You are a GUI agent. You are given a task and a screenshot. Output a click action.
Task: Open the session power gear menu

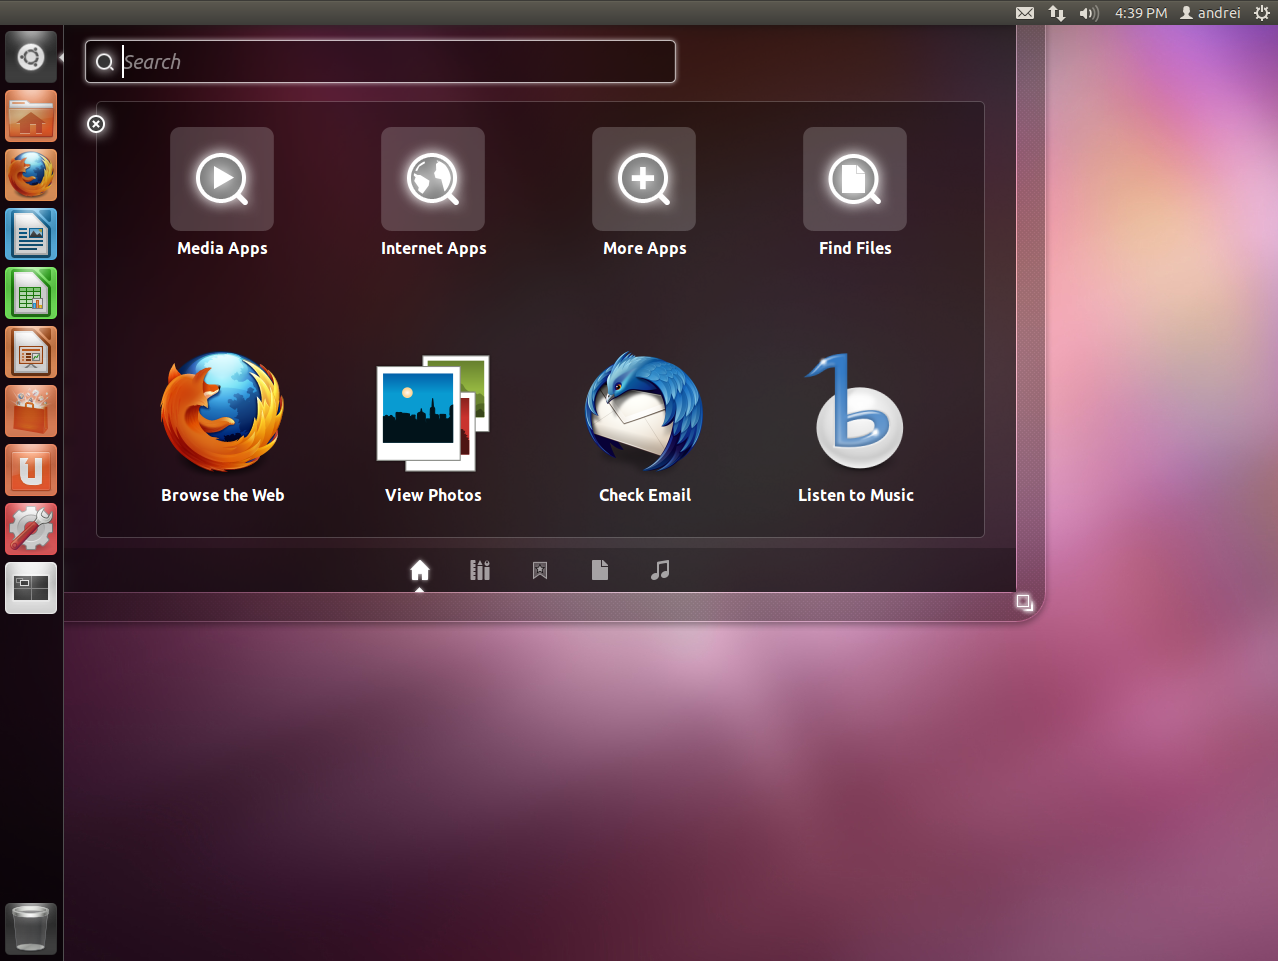[x=1262, y=13]
